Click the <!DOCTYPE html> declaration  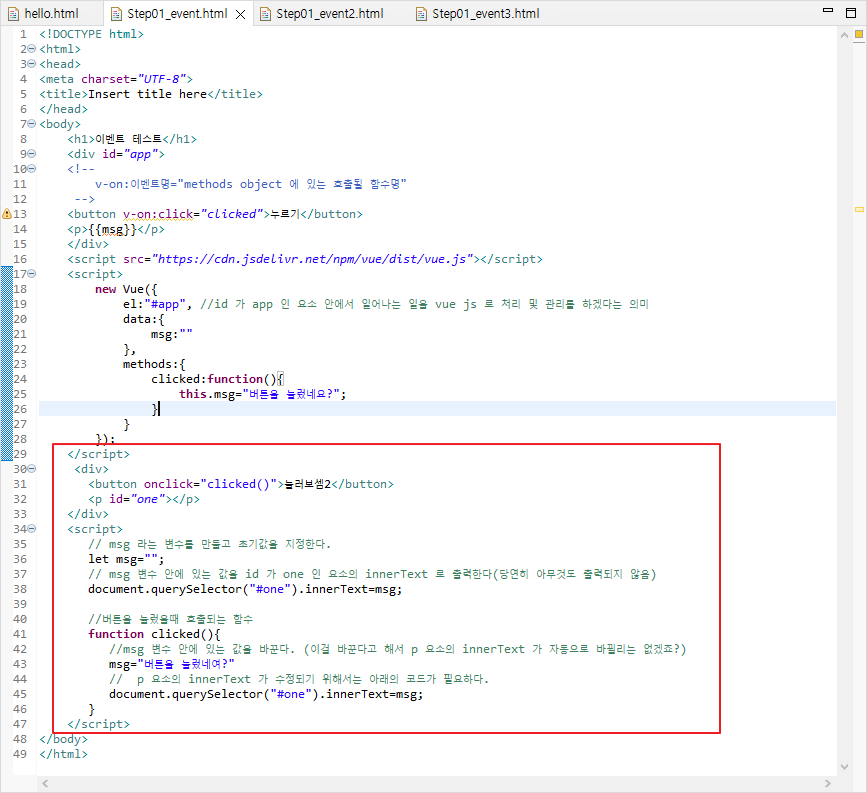click(x=91, y=34)
